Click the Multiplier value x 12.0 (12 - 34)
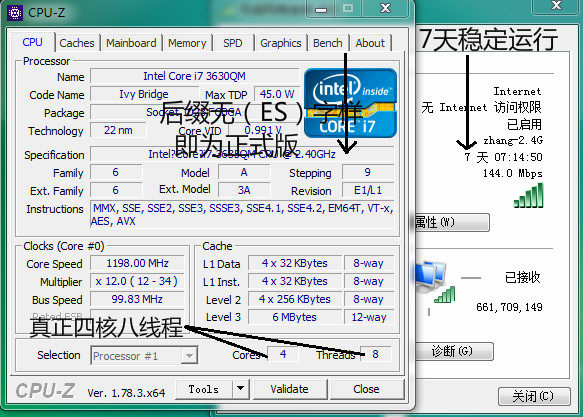The height and width of the screenshot is (417, 583). pyautogui.click(x=137, y=281)
